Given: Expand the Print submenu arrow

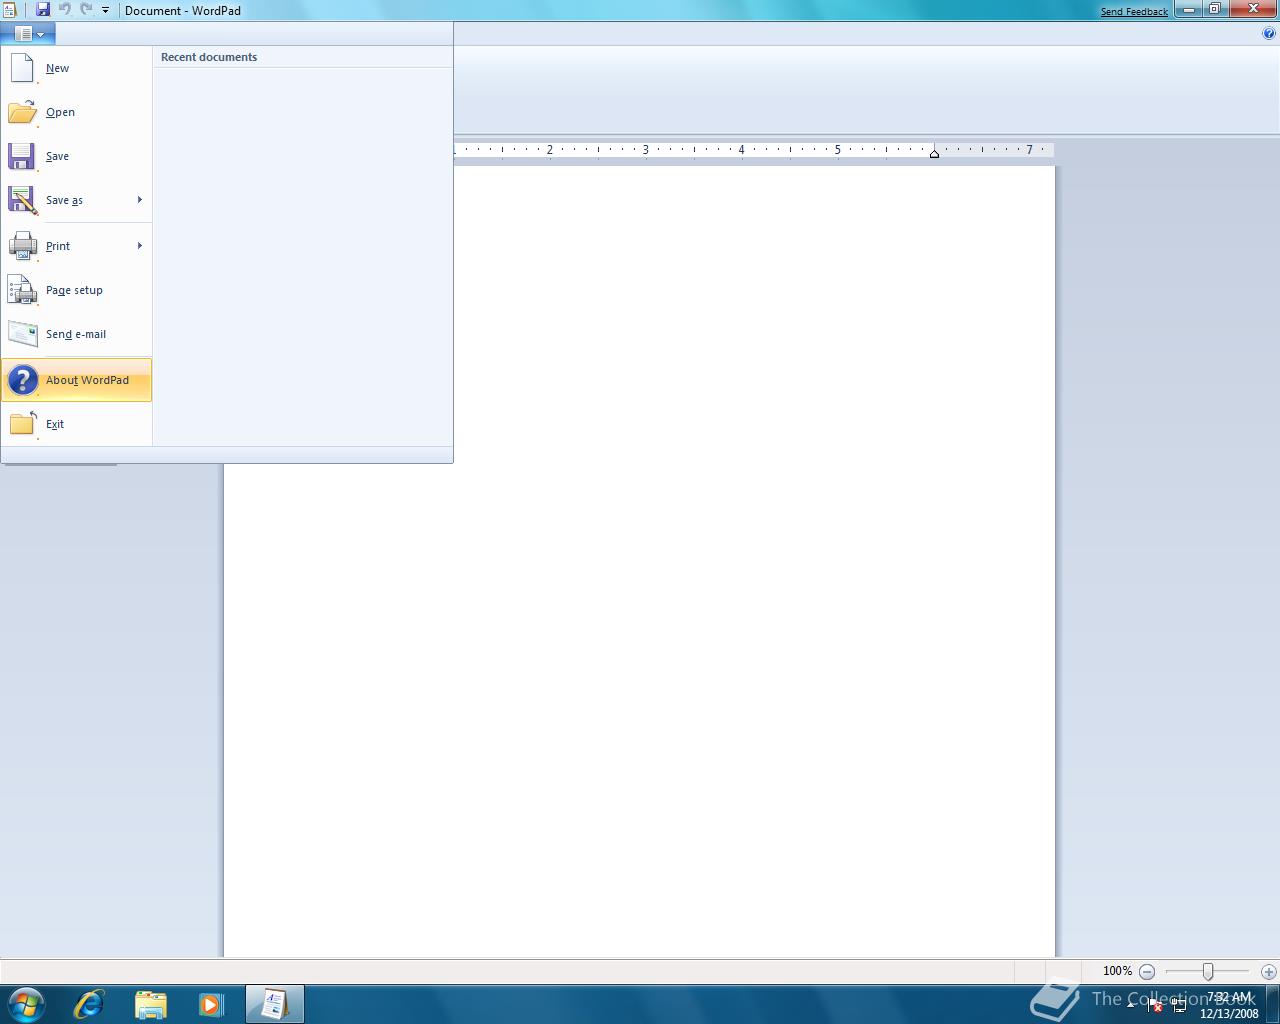Looking at the screenshot, I should 140,246.
